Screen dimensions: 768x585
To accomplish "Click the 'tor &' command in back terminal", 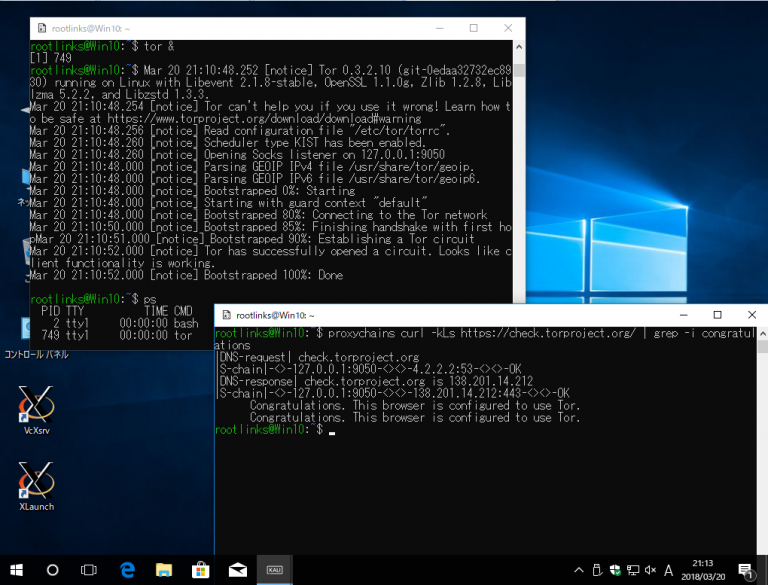I will click(x=159, y=47).
